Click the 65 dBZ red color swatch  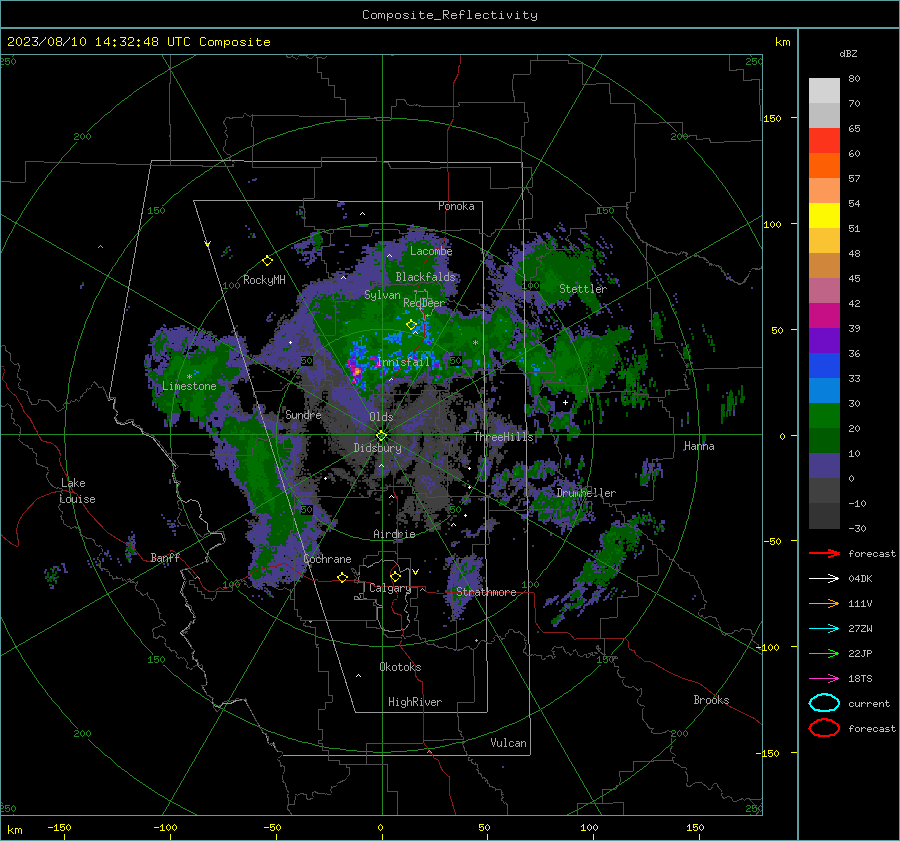pos(824,140)
